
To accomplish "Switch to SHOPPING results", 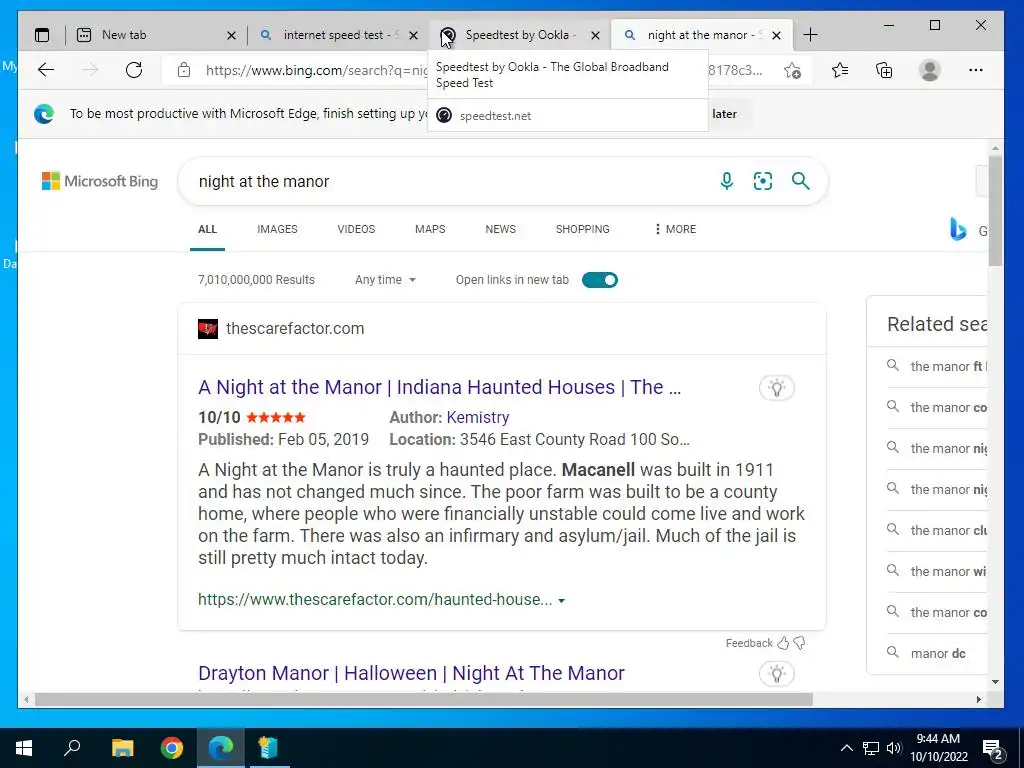I will (583, 229).
